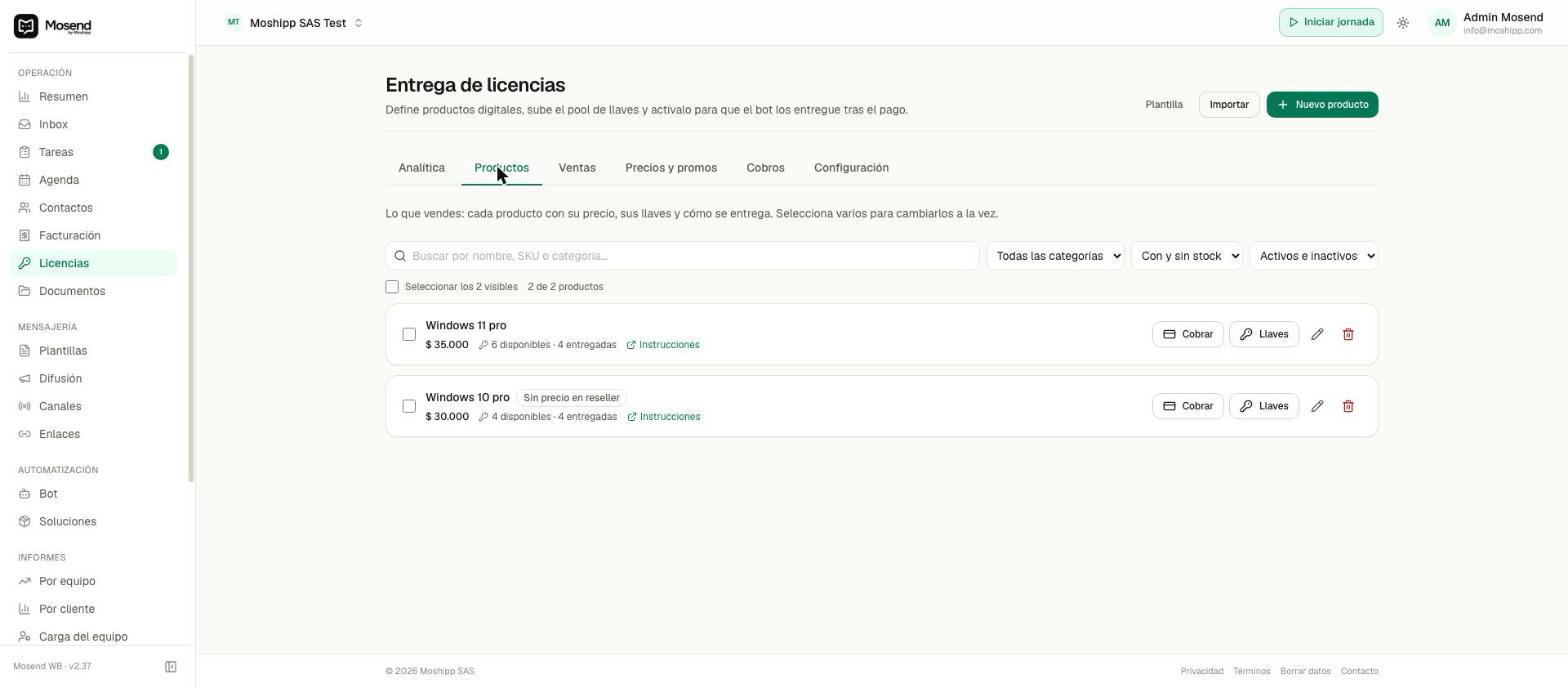Open Soluciones in the sidebar
Viewport: 1568px width, 688px height.
[x=94, y=522]
